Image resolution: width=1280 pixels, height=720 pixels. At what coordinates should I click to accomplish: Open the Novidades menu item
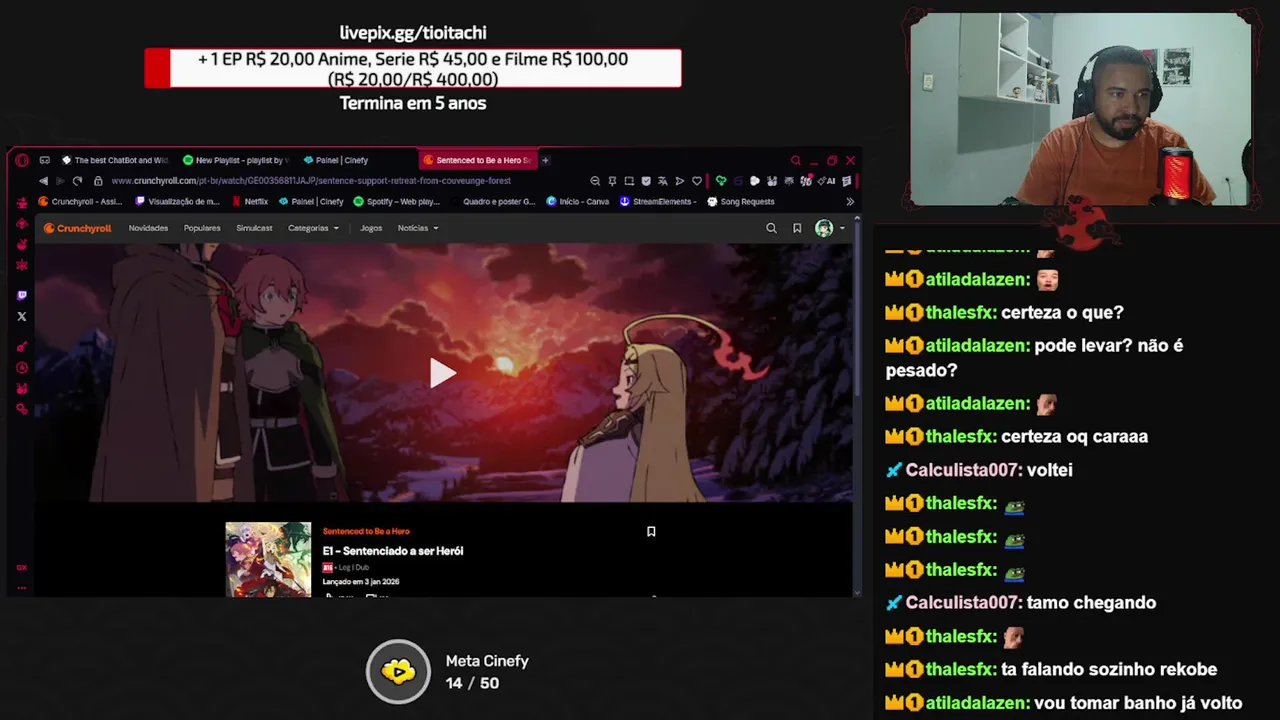(148, 228)
